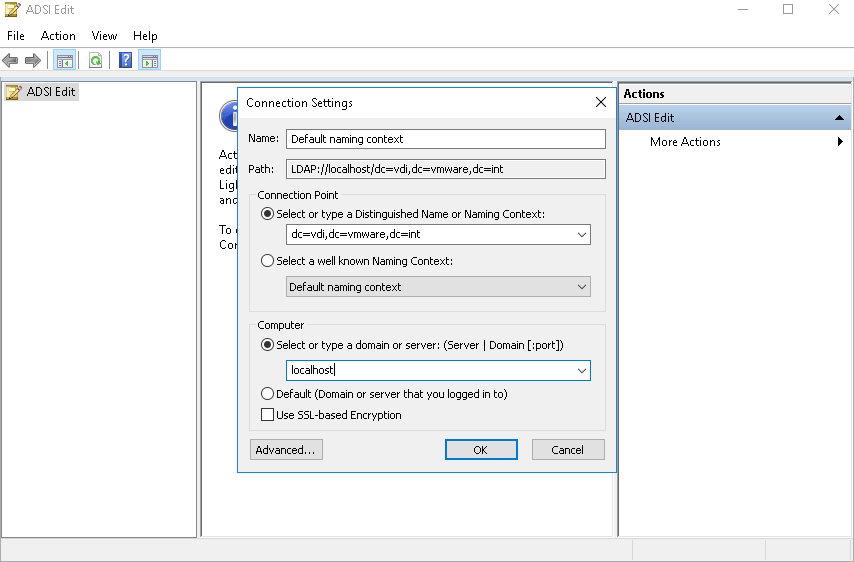Select Default domain or server radio
The image size is (854, 562).
tap(267, 394)
